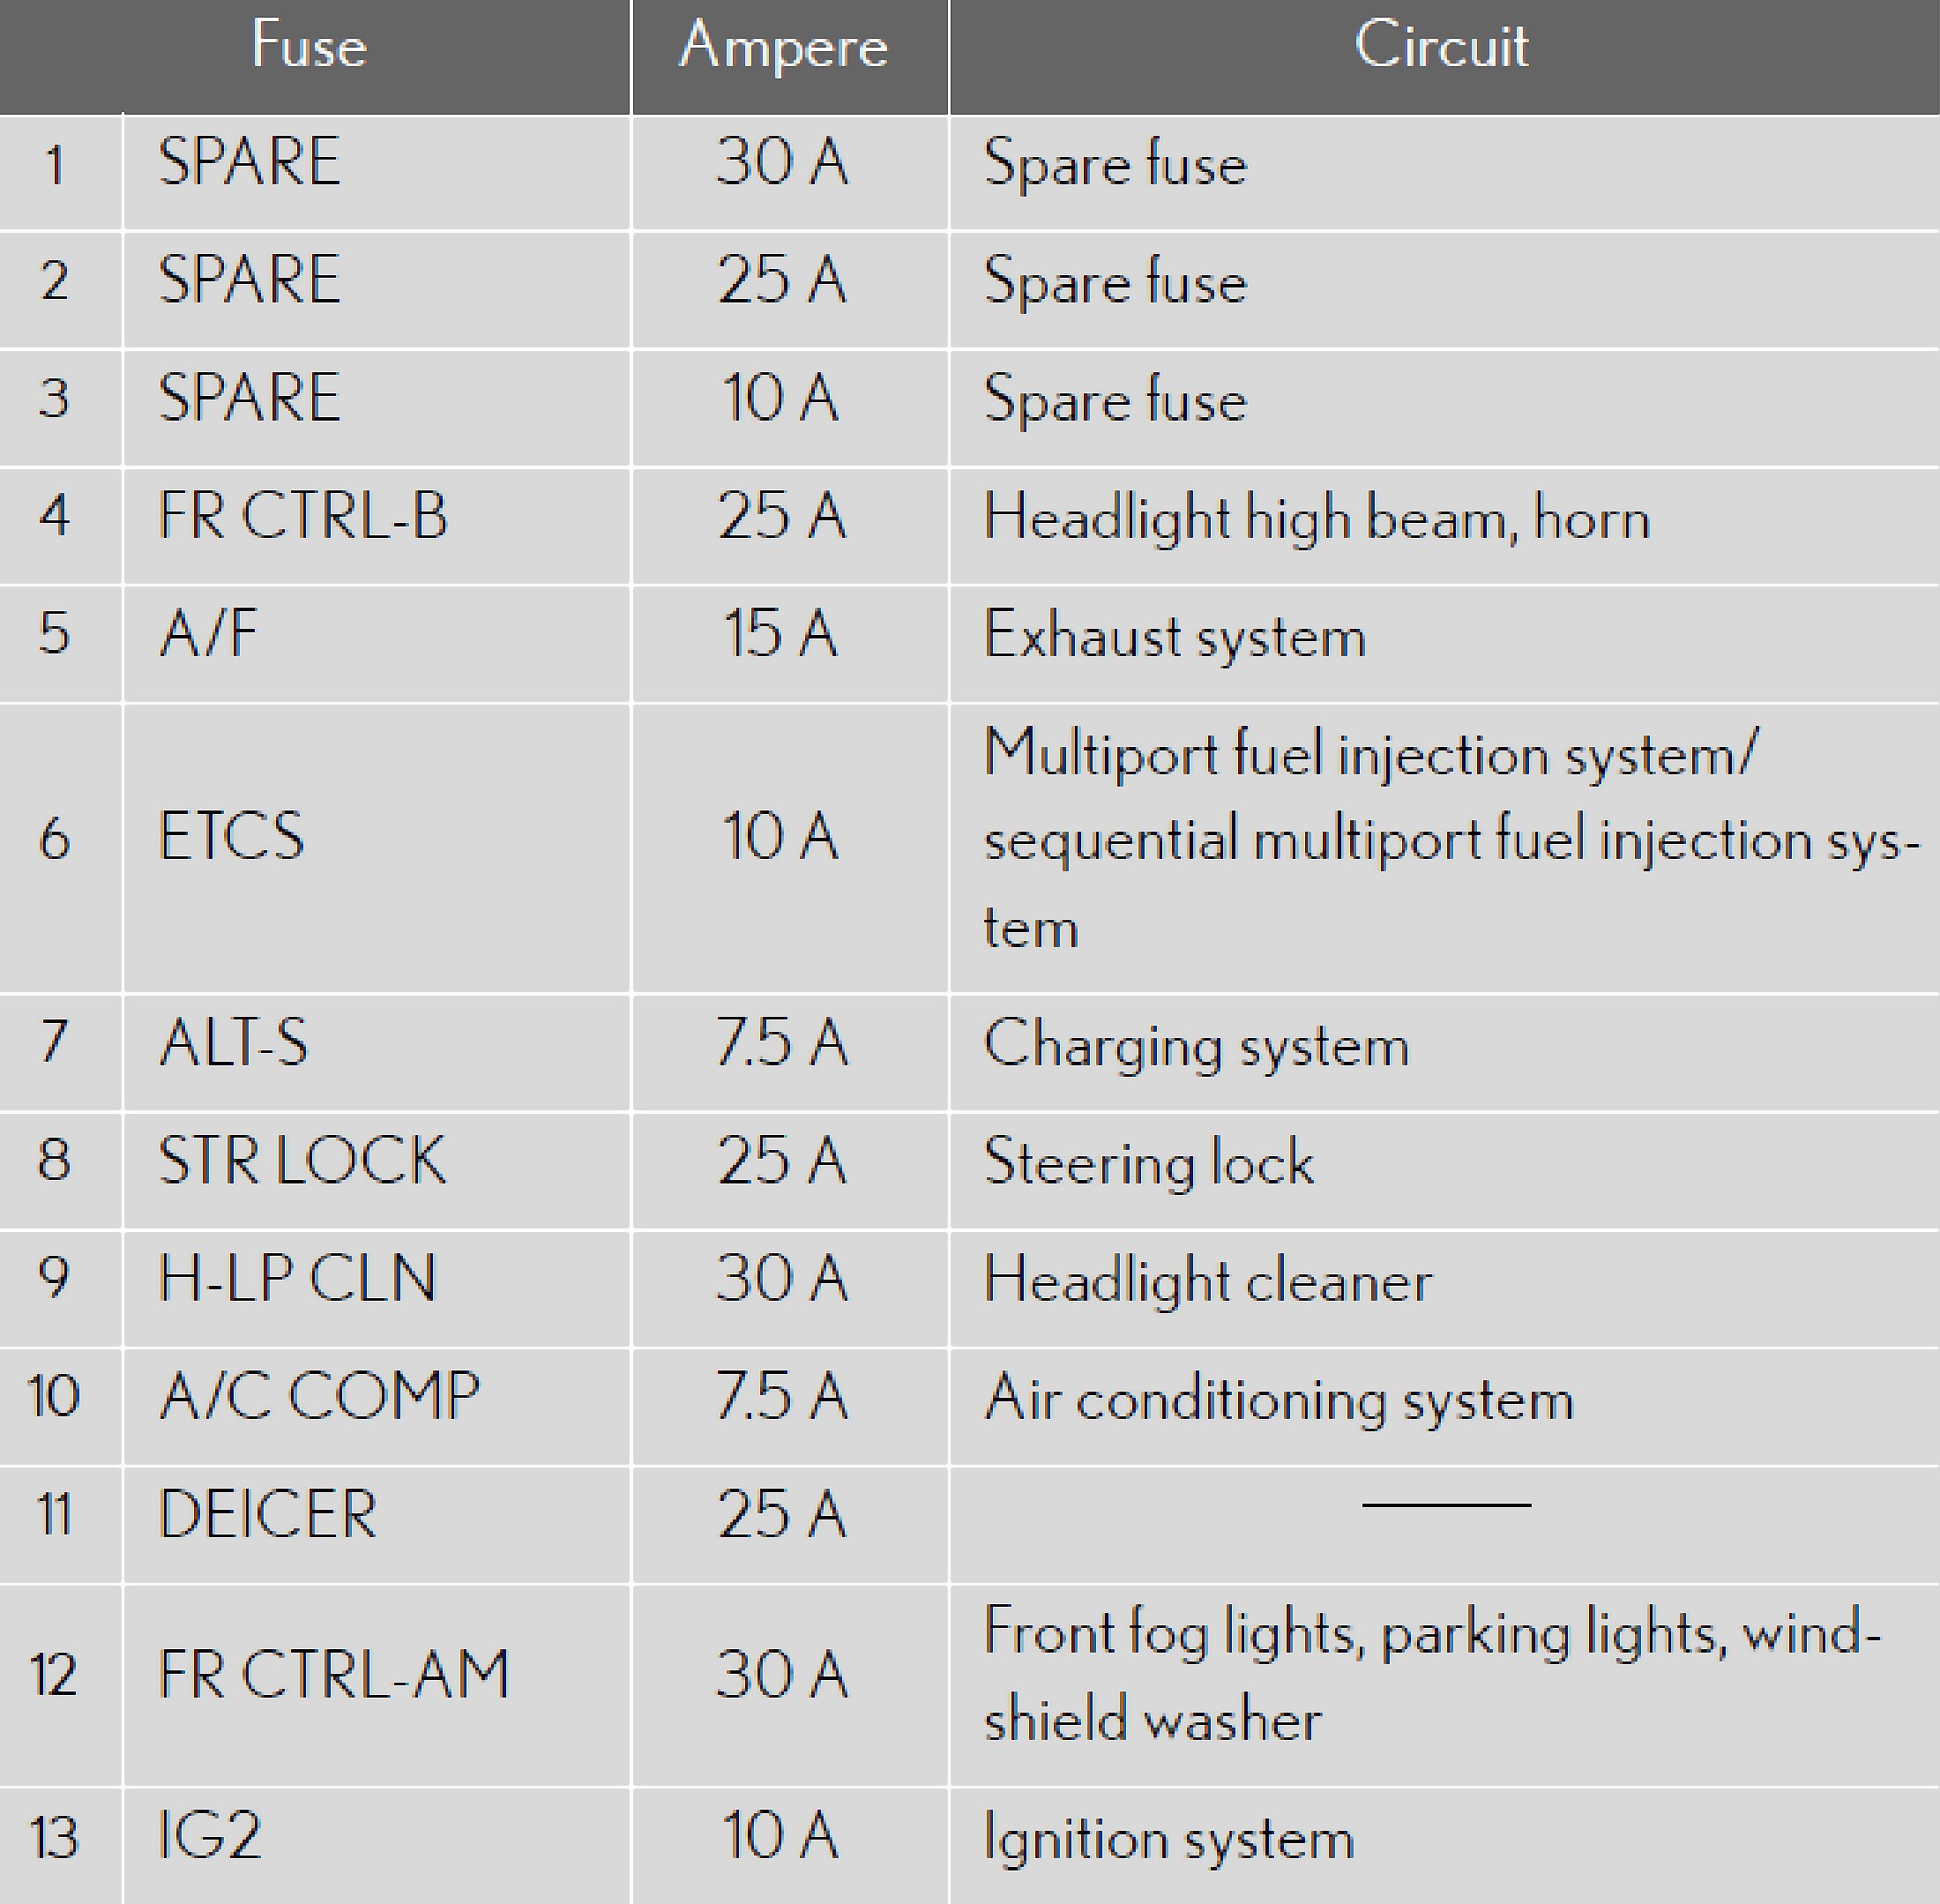Image resolution: width=1940 pixels, height=1904 pixels.
Task: Click the IG2 fuse name
Action: click(x=210, y=1835)
